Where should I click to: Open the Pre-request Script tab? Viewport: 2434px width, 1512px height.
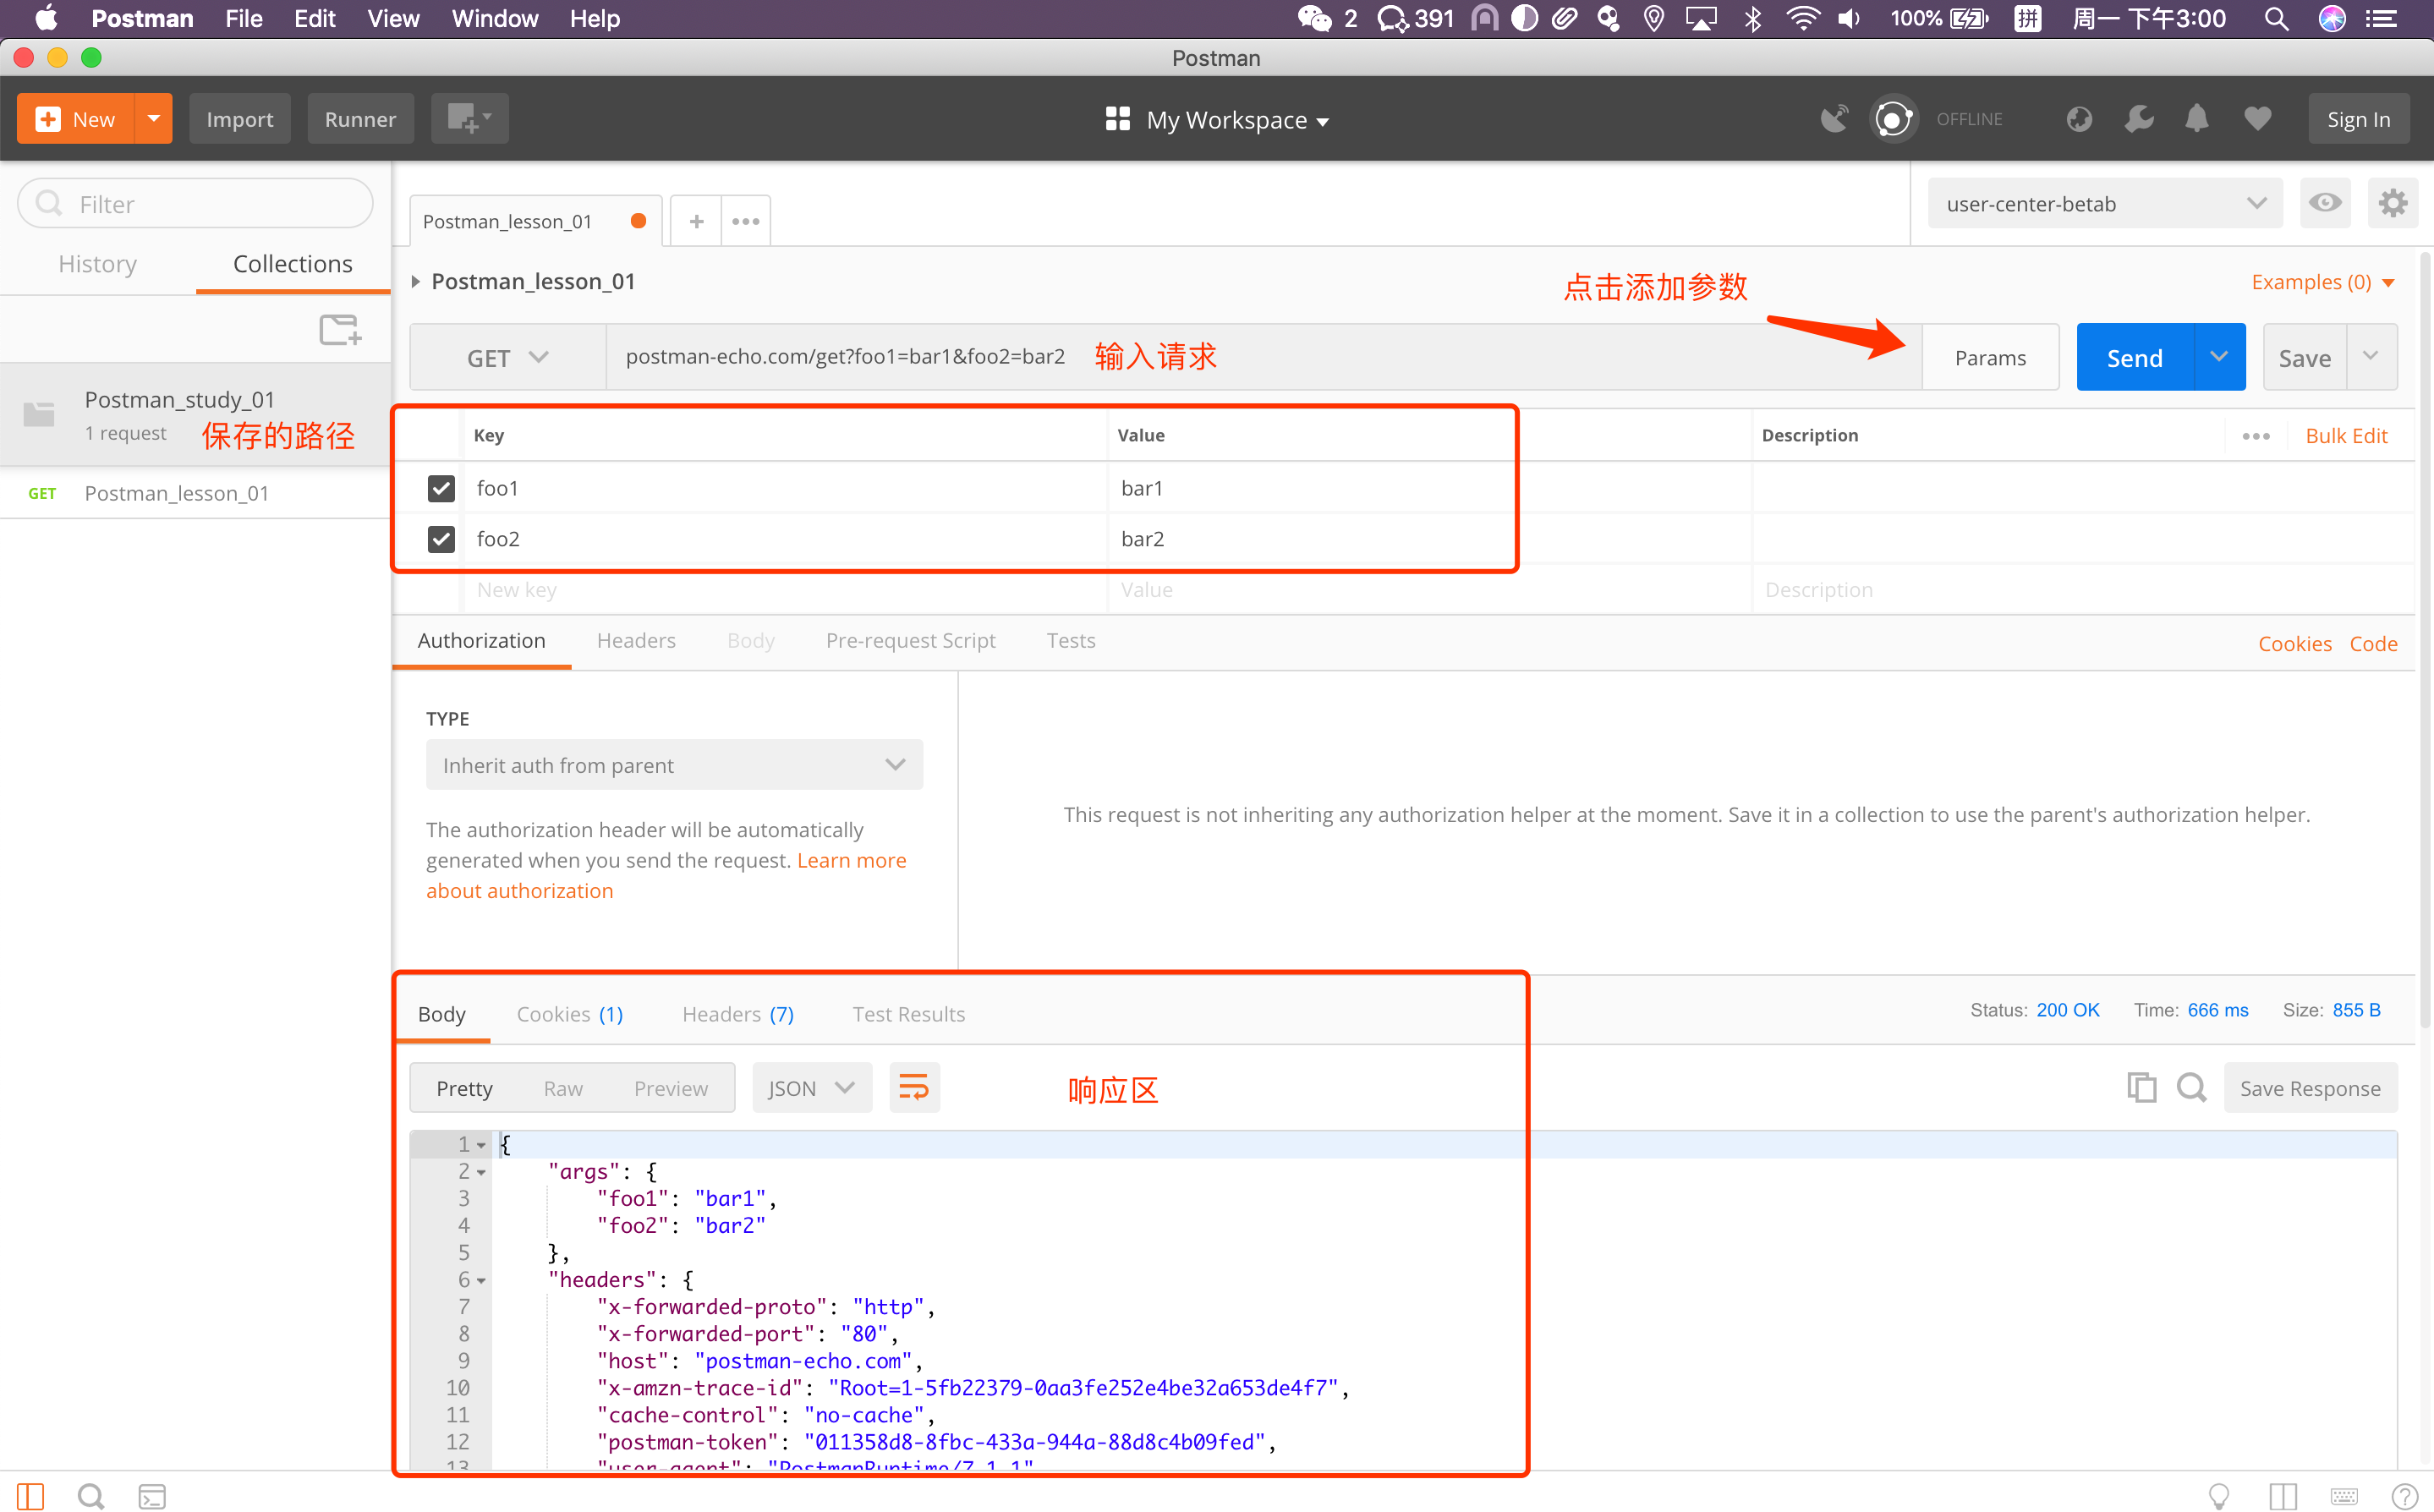[x=910, y=640]
